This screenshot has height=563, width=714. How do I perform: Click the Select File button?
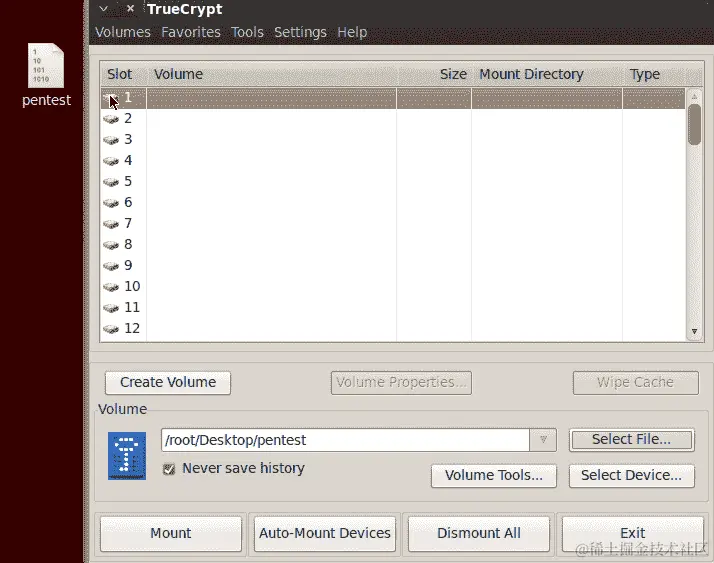(632, 440)
